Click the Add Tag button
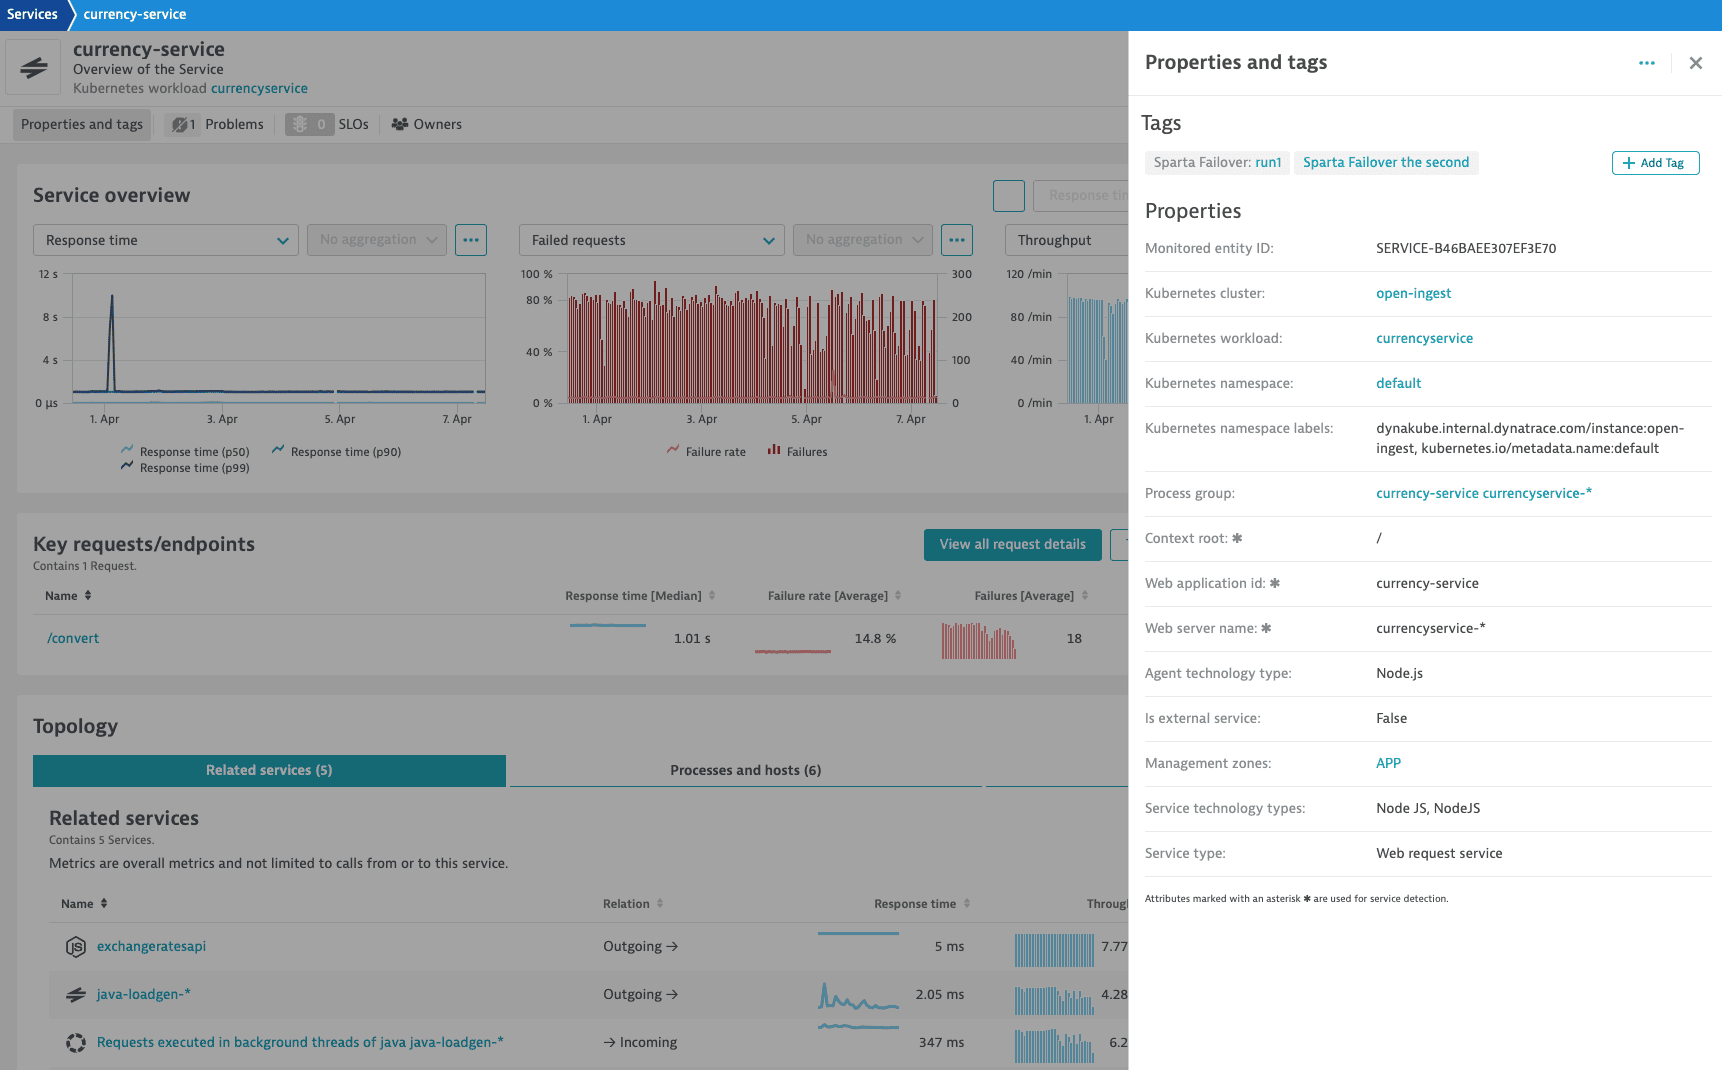The width and height of the screenshot is (1722, 1070). 1655,163
